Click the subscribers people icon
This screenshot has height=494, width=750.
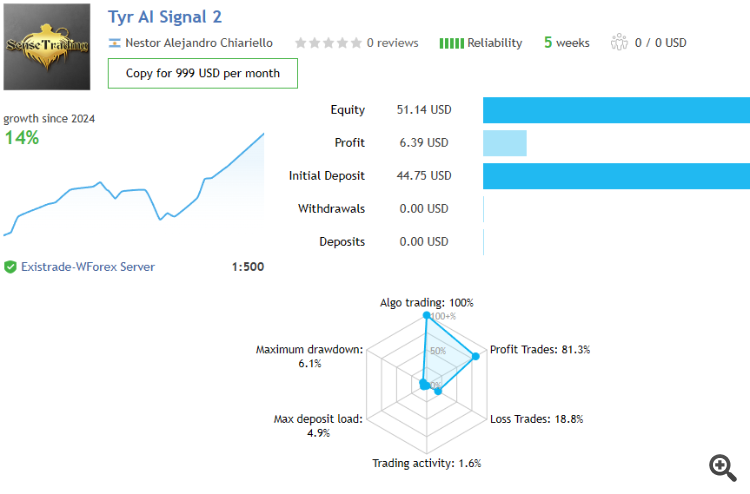(618, 43)
